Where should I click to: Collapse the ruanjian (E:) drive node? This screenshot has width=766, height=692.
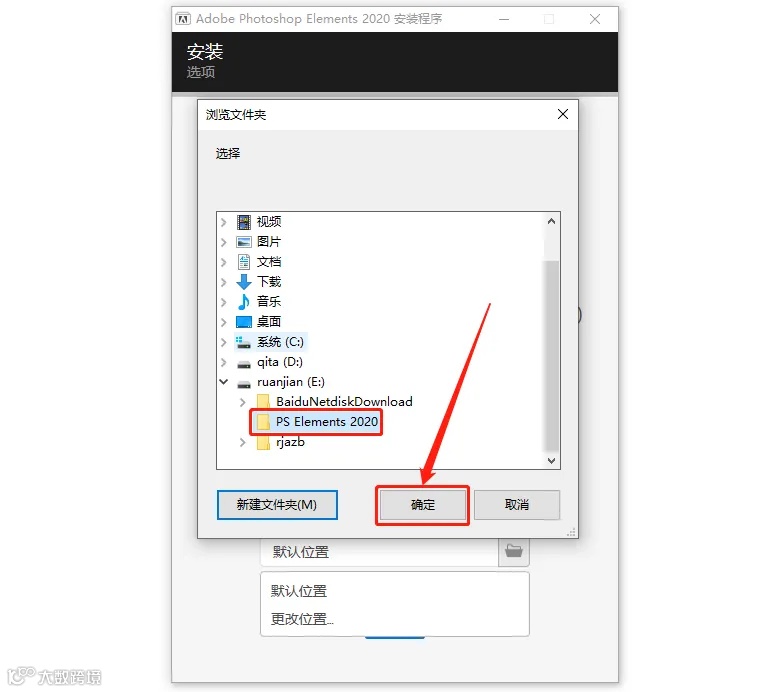tap(224, 382)
